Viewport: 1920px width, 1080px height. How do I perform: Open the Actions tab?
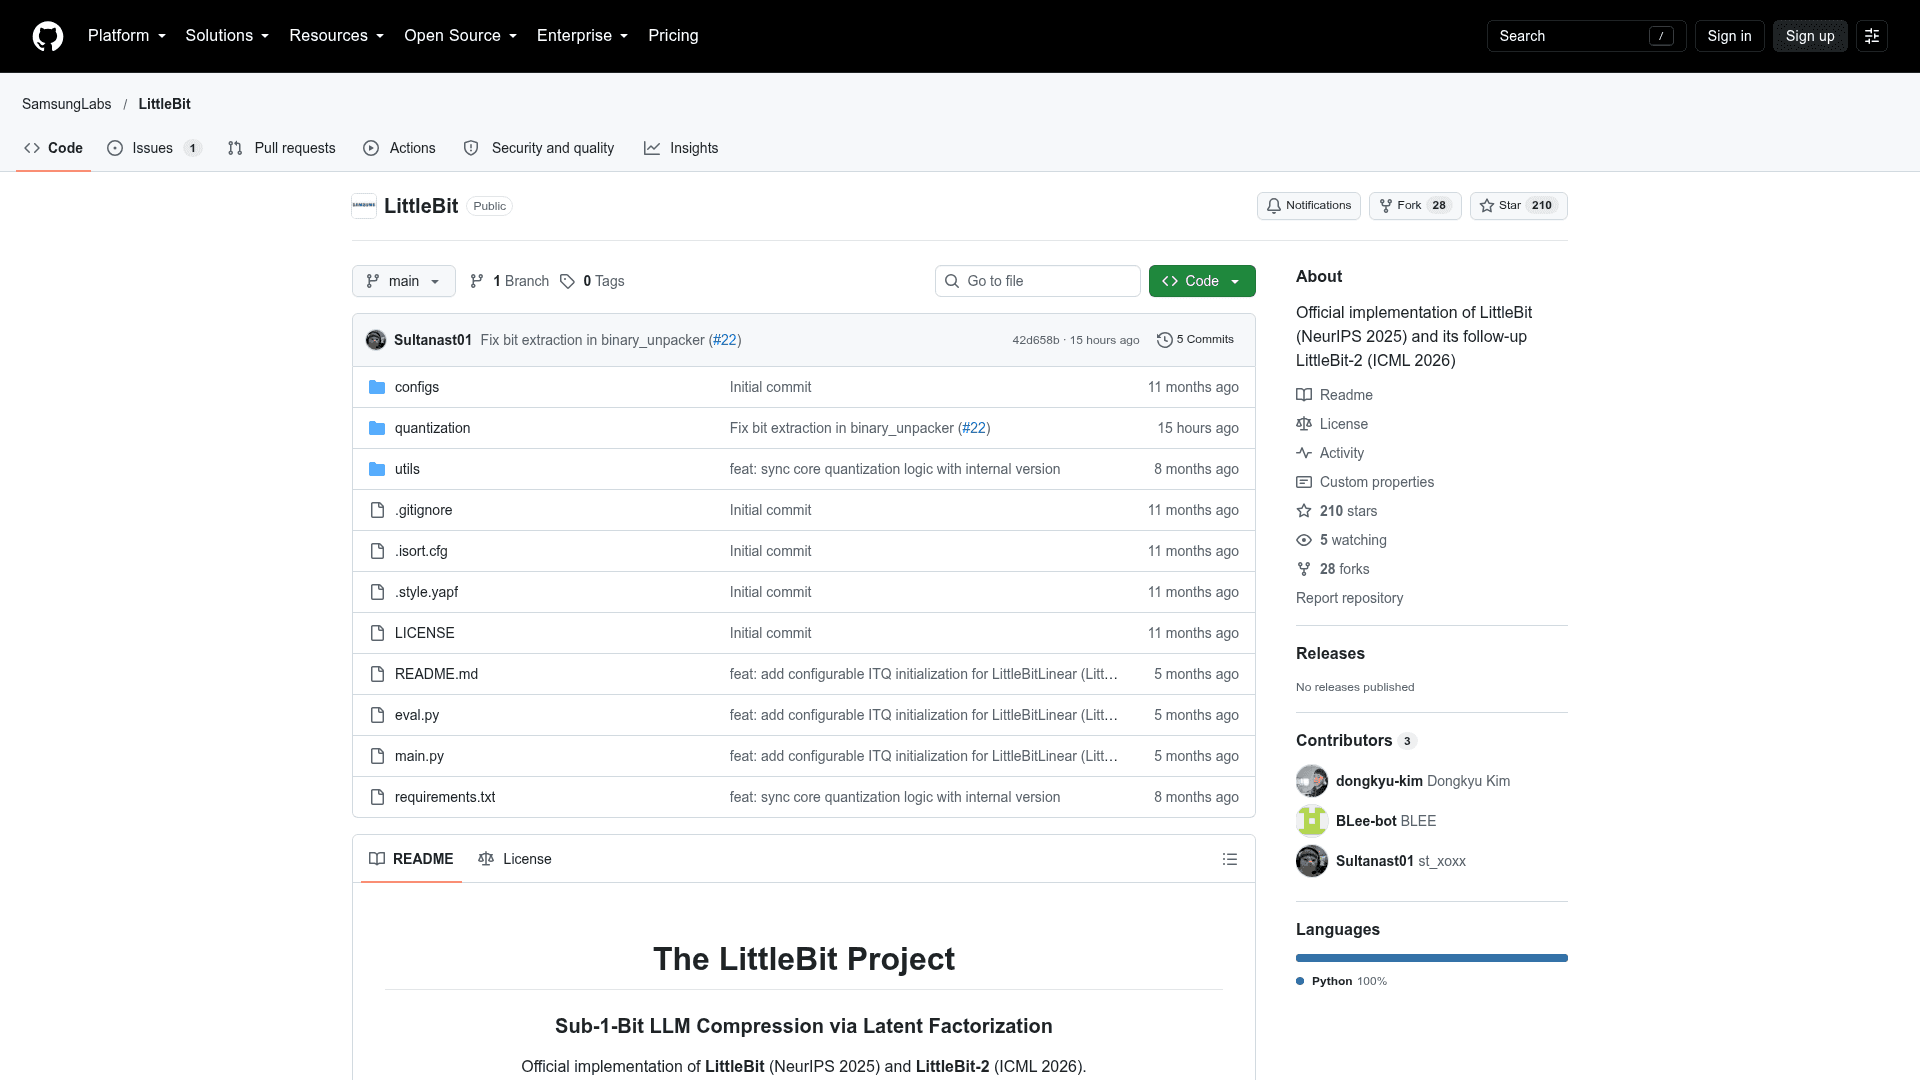tap(399, 148)
